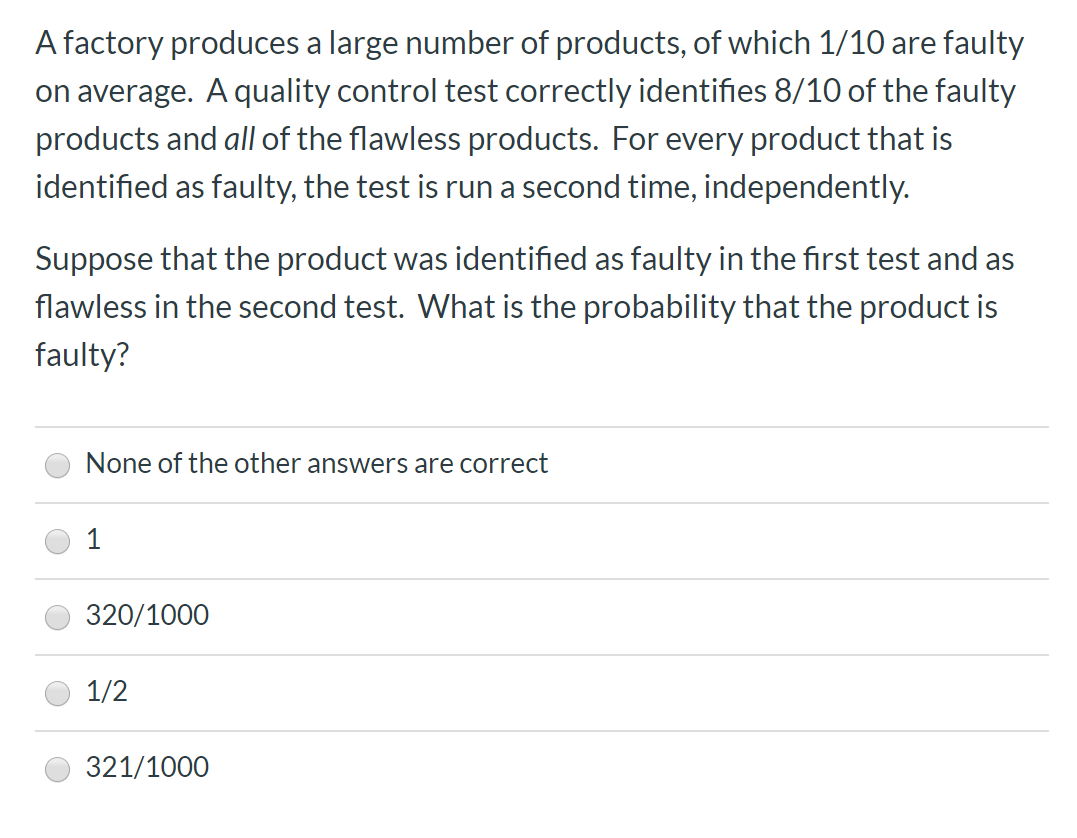Click the radio button beside 1/2
Screen dimensions: 1077x838
57,693
